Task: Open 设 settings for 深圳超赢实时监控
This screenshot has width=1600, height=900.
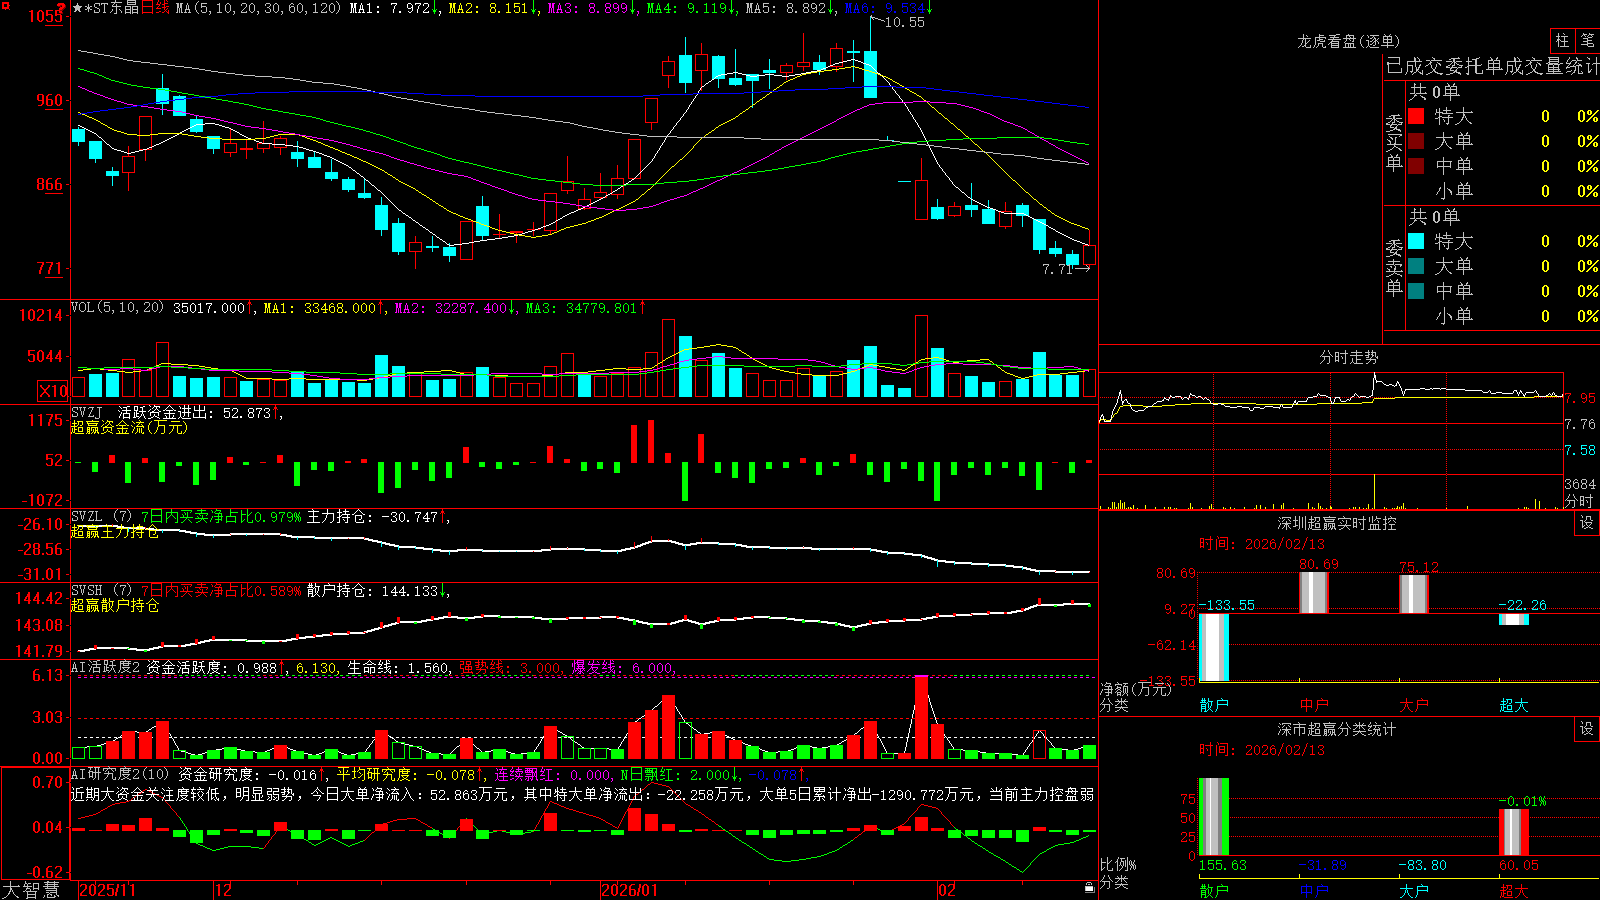Action: point(1587,523)
